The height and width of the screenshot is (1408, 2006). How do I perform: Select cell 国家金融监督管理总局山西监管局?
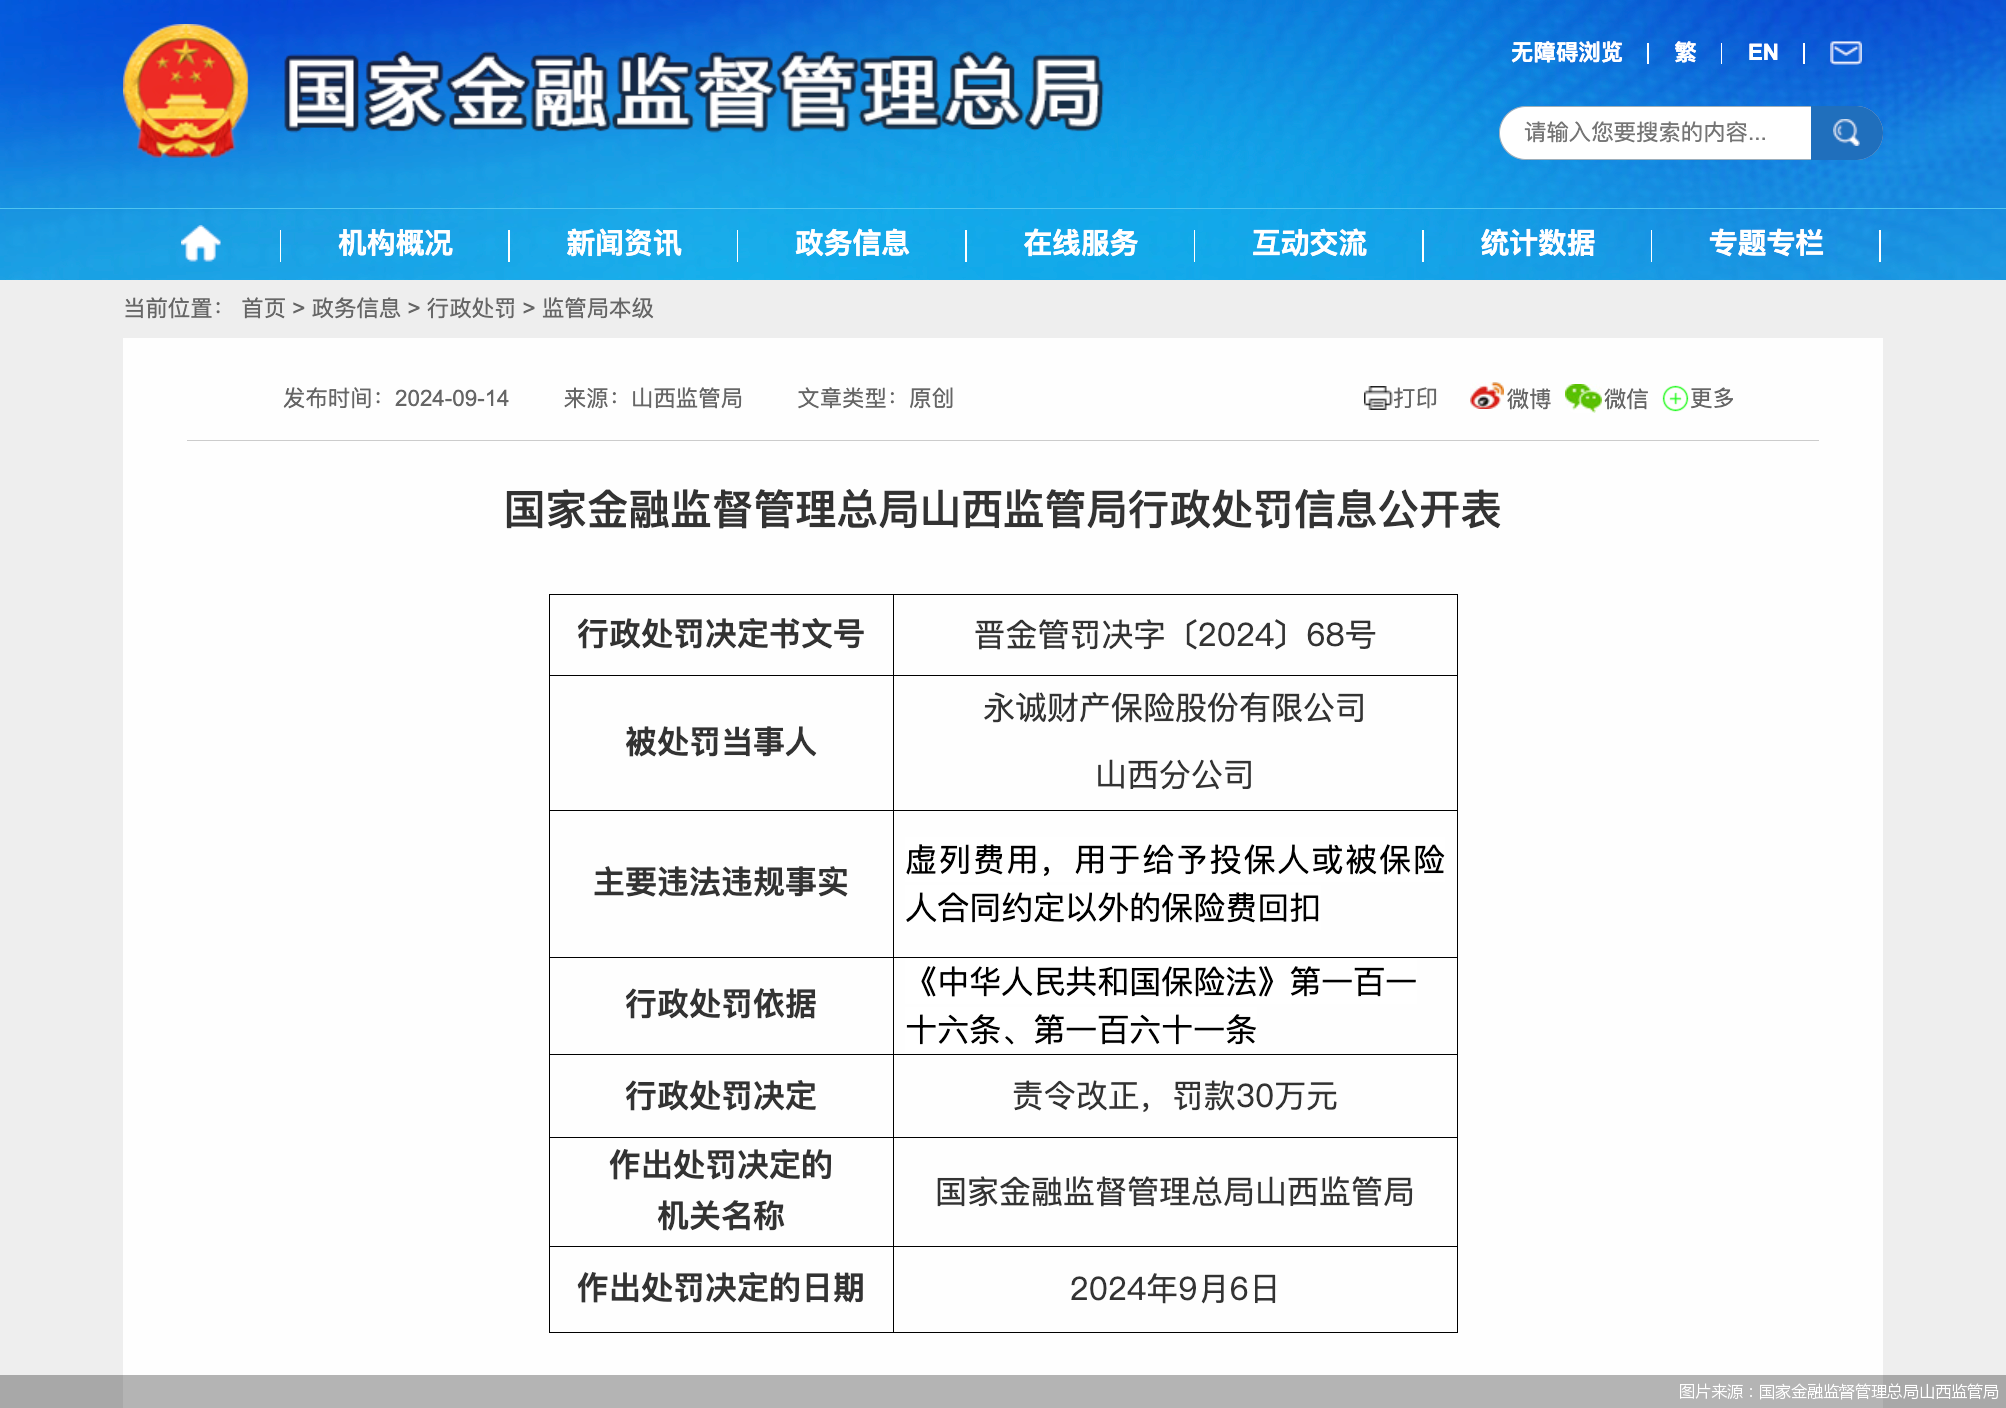(1175, 1192)
